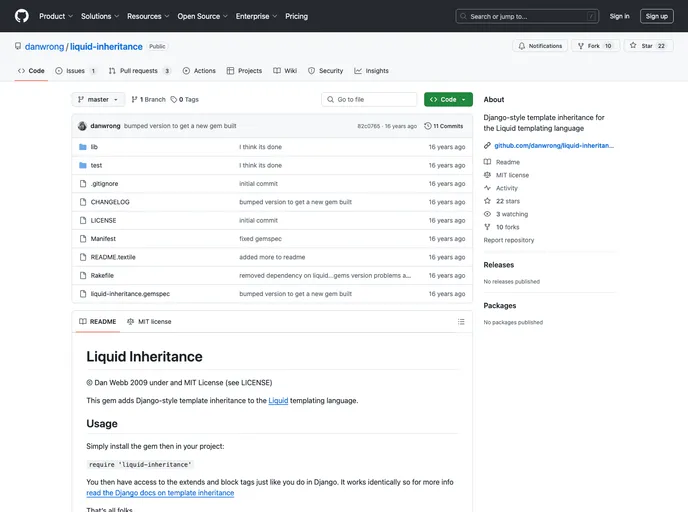Click Sign in
Image resolution: width=688 pixels, height=512 pixels.
tap(619, 16)
